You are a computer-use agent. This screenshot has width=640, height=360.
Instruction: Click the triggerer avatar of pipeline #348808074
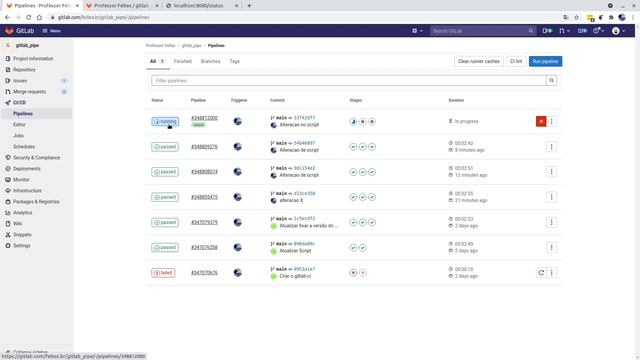click(x=238, y=172)
